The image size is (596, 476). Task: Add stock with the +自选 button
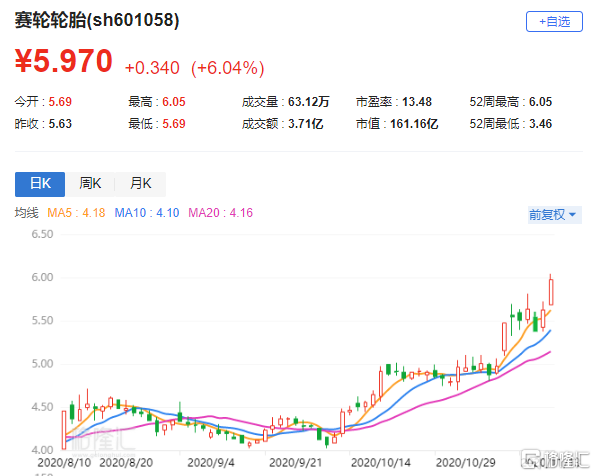click(554, 22)
